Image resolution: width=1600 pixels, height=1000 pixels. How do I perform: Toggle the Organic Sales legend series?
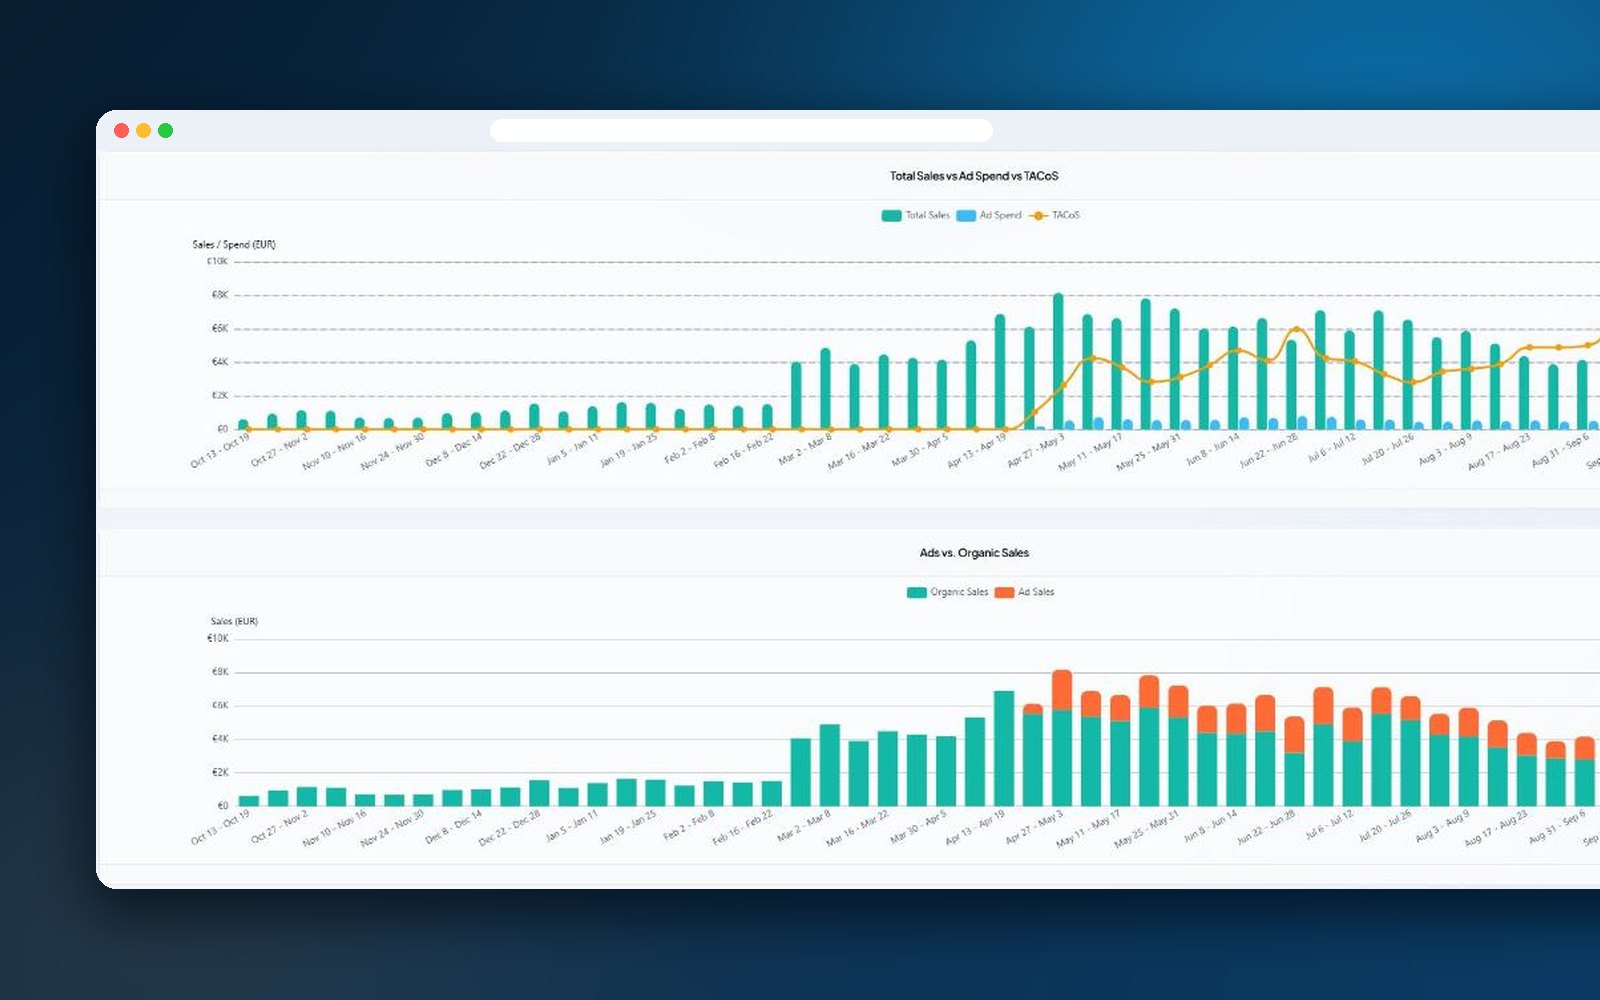point(947,592)
